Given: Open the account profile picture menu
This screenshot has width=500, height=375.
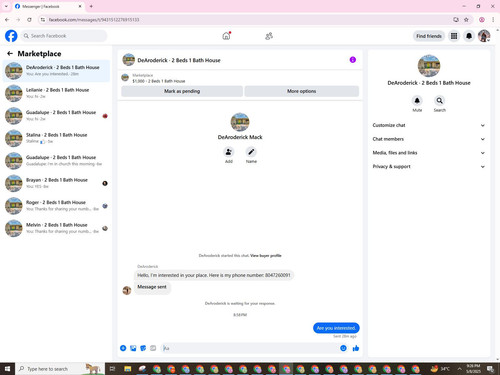Looking at the screenshot, I should (484, 36).
